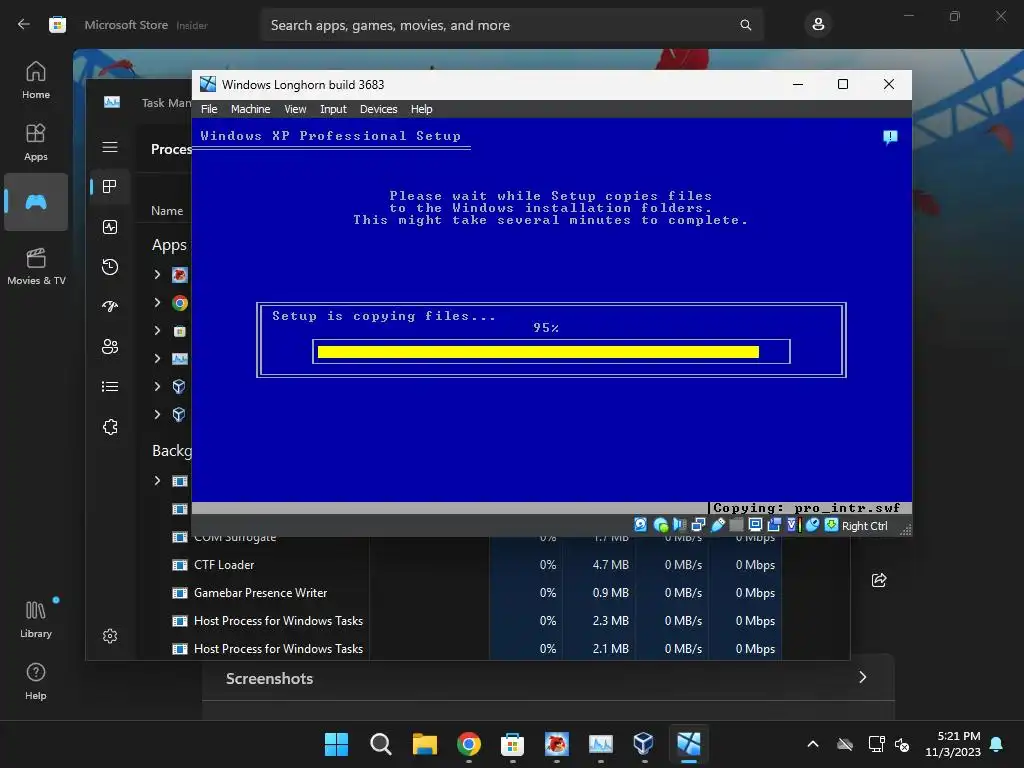Screen dimensions: 1024x768
Task: Click the network adapter indicator in VirtualBox
Action: tap(698, 525)
